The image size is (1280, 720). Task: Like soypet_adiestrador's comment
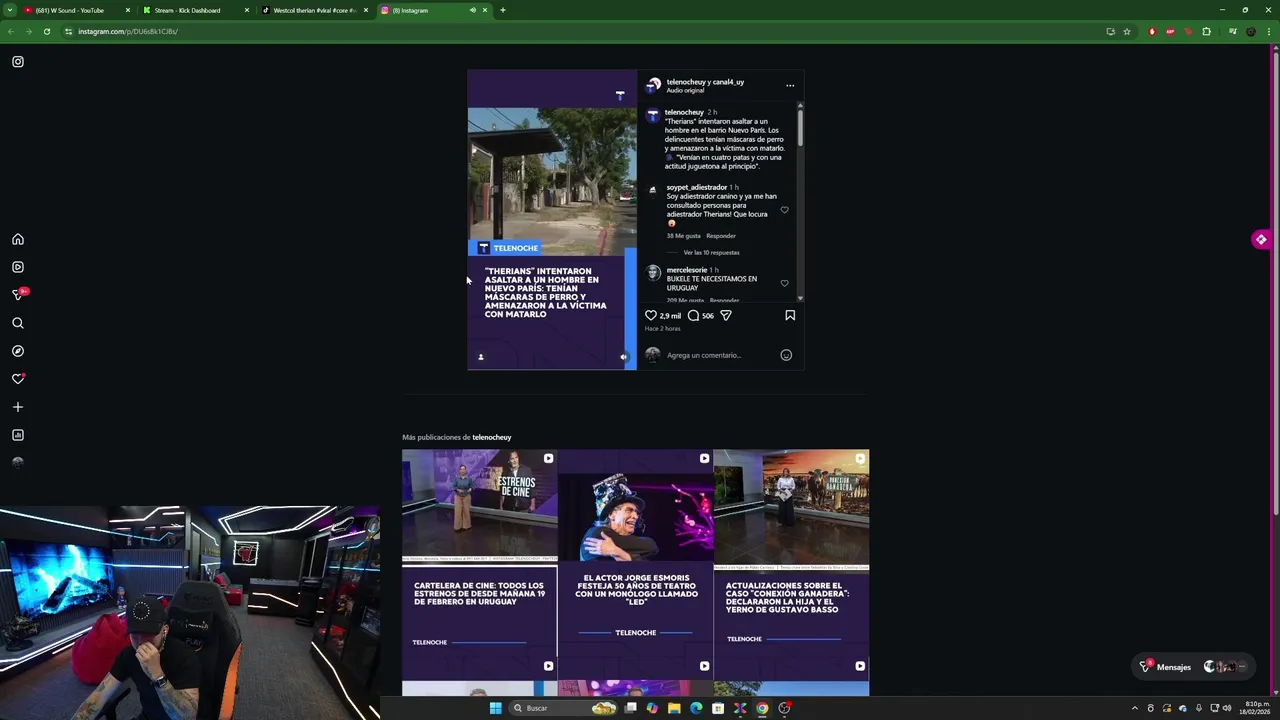[x=784, y=210]
